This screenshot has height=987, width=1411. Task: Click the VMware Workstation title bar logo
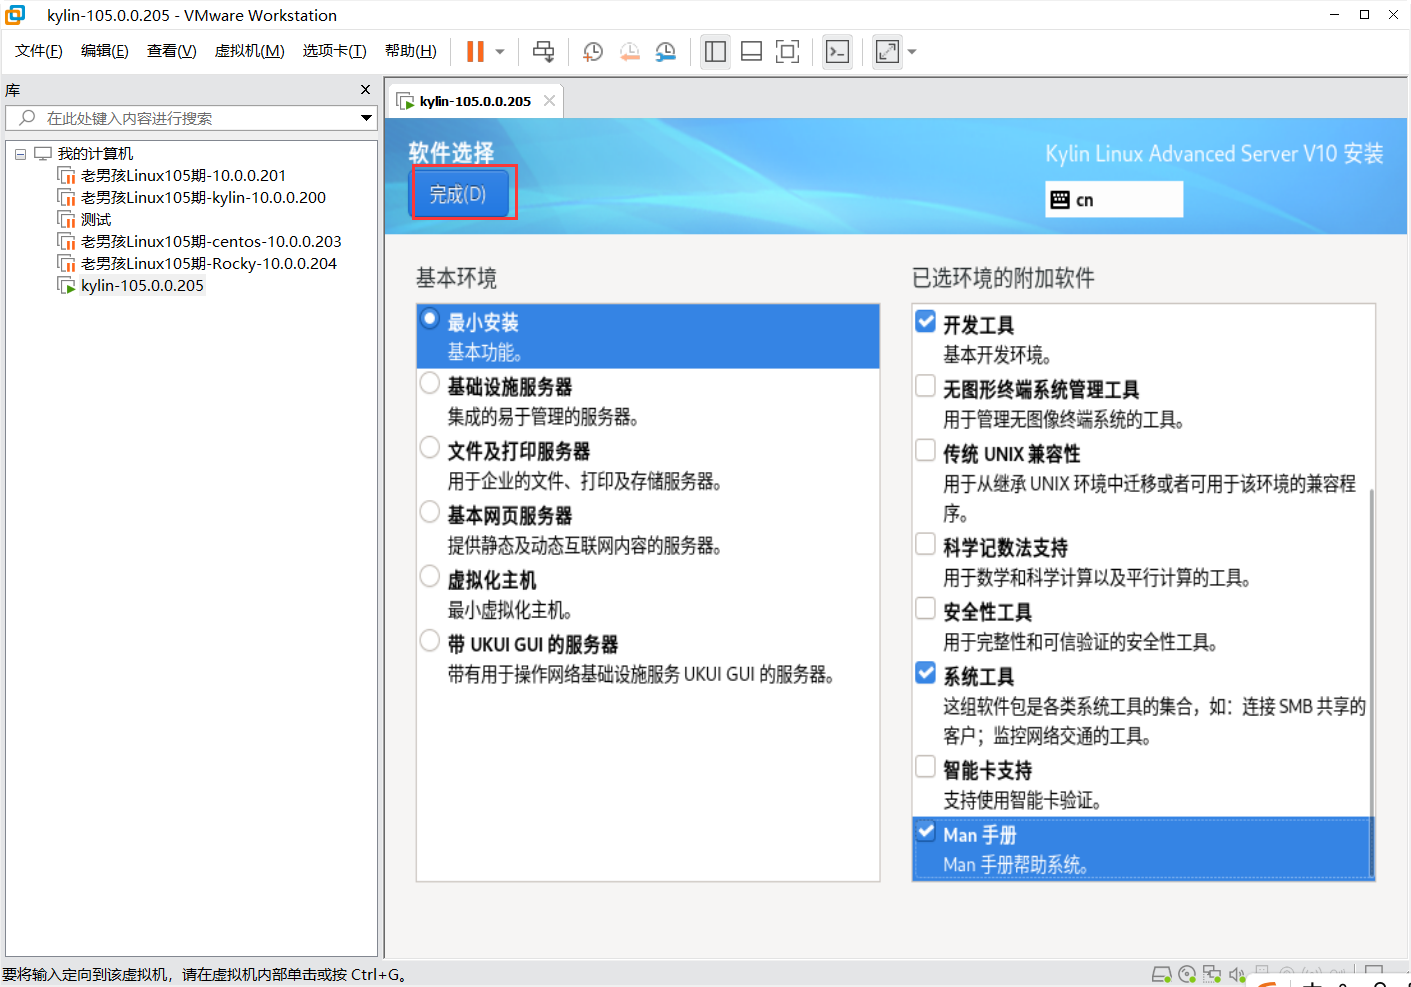16,15
